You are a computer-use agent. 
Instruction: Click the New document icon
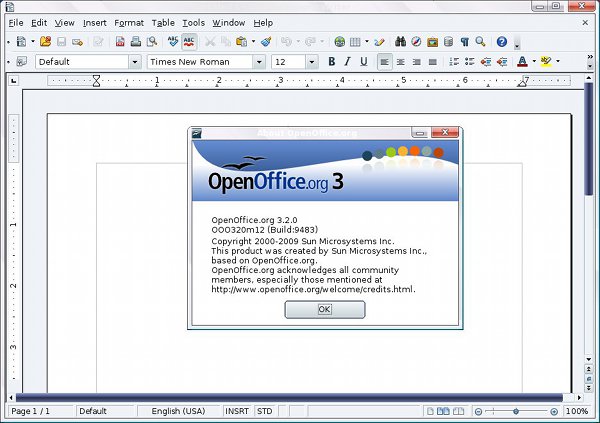[21, 41]
